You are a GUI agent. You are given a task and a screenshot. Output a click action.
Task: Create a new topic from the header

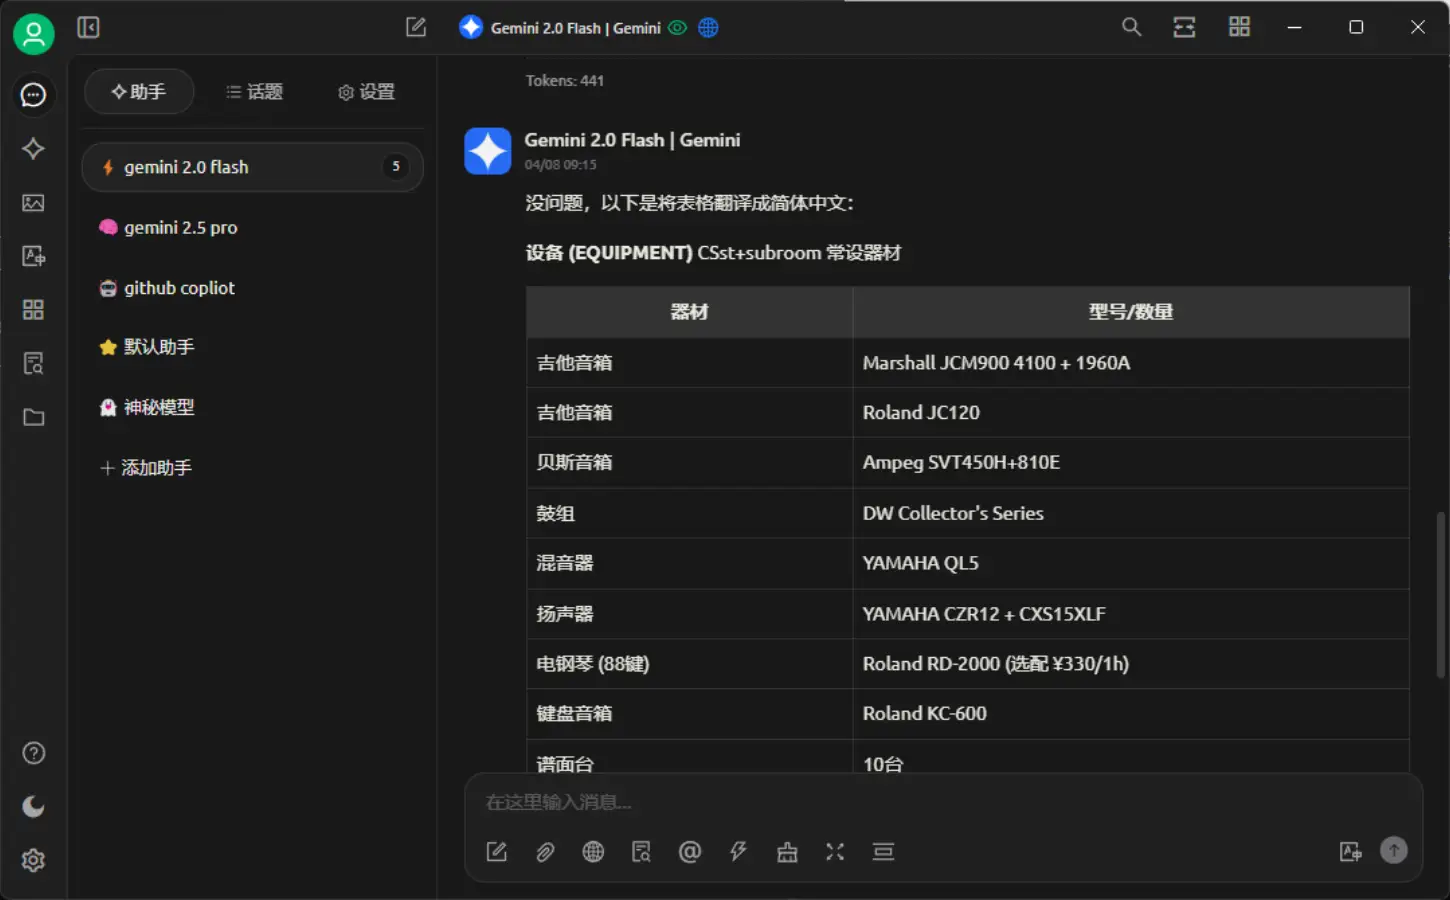pyautogui.click(x=416, y=28)
